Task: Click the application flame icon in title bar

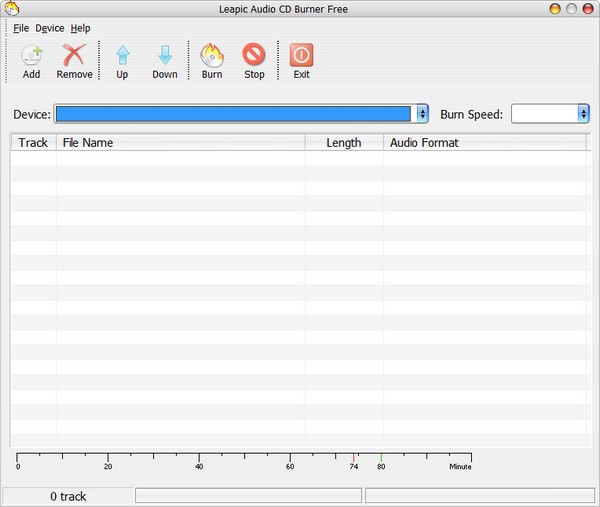Action: [x=11, y=8]
